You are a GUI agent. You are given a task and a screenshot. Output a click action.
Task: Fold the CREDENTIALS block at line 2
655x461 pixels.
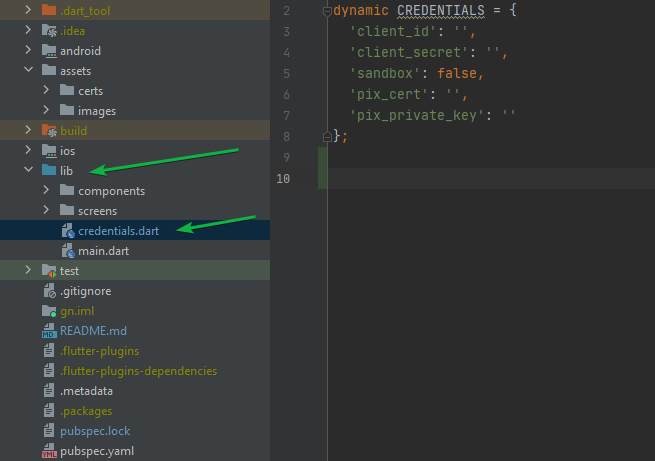(328, 12)
